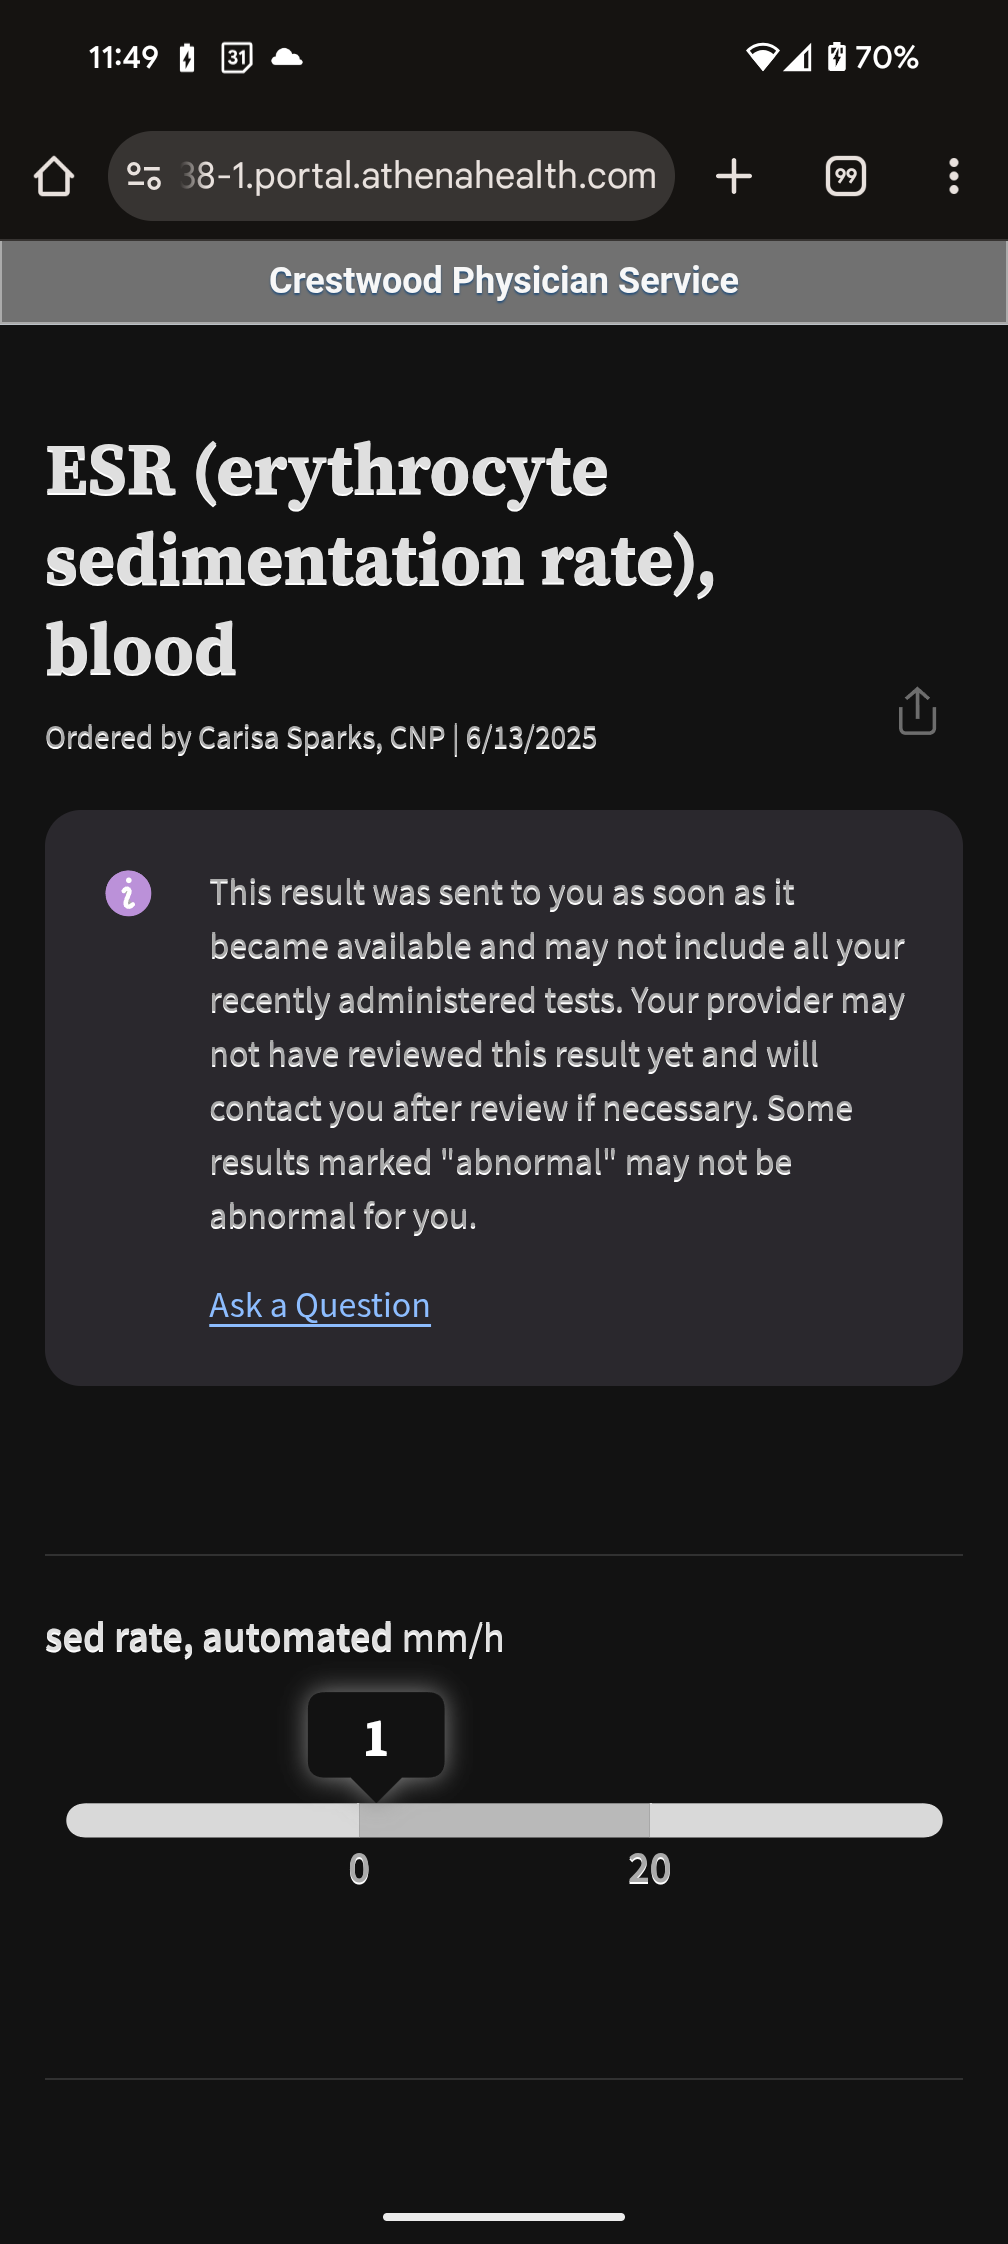Tap the browser home icon
Screen dimensions: 1008x2244
54,177
